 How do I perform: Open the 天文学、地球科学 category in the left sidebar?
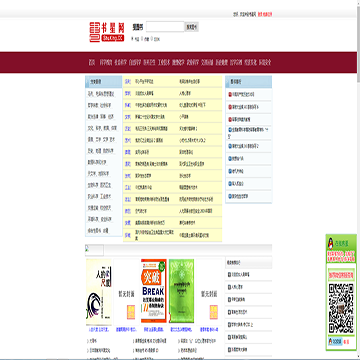tap(99, 174)
